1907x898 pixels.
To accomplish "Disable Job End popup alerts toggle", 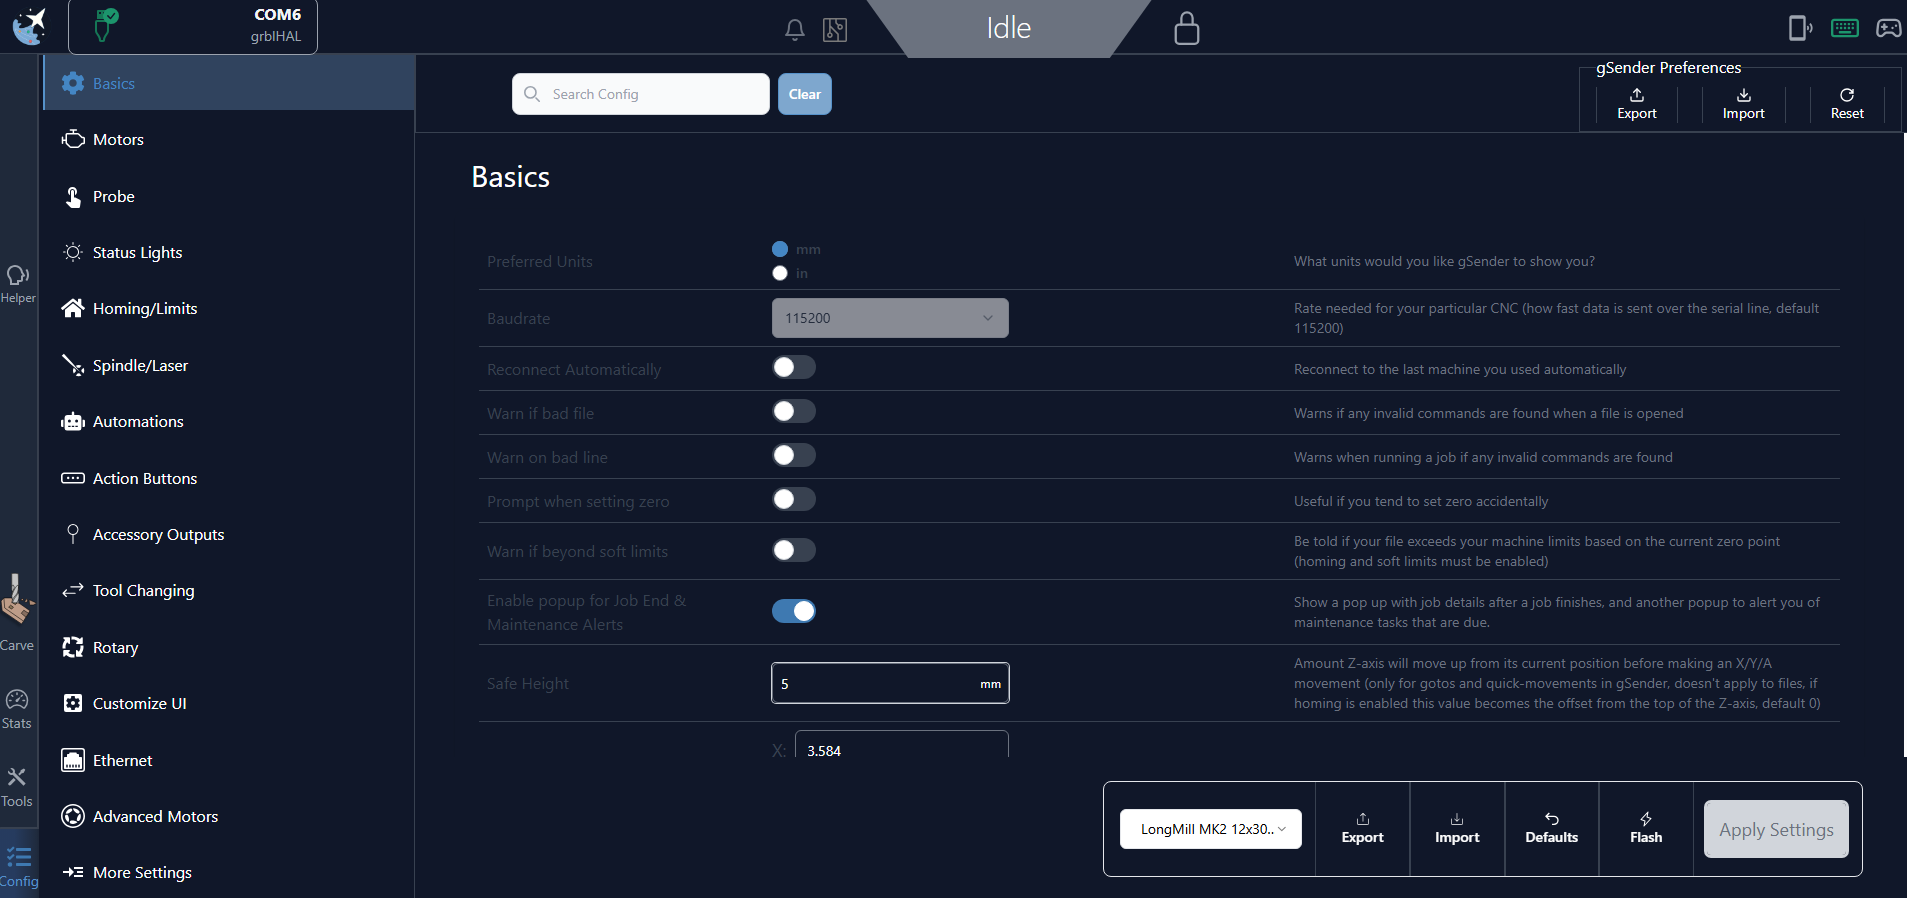I will 794,611.
